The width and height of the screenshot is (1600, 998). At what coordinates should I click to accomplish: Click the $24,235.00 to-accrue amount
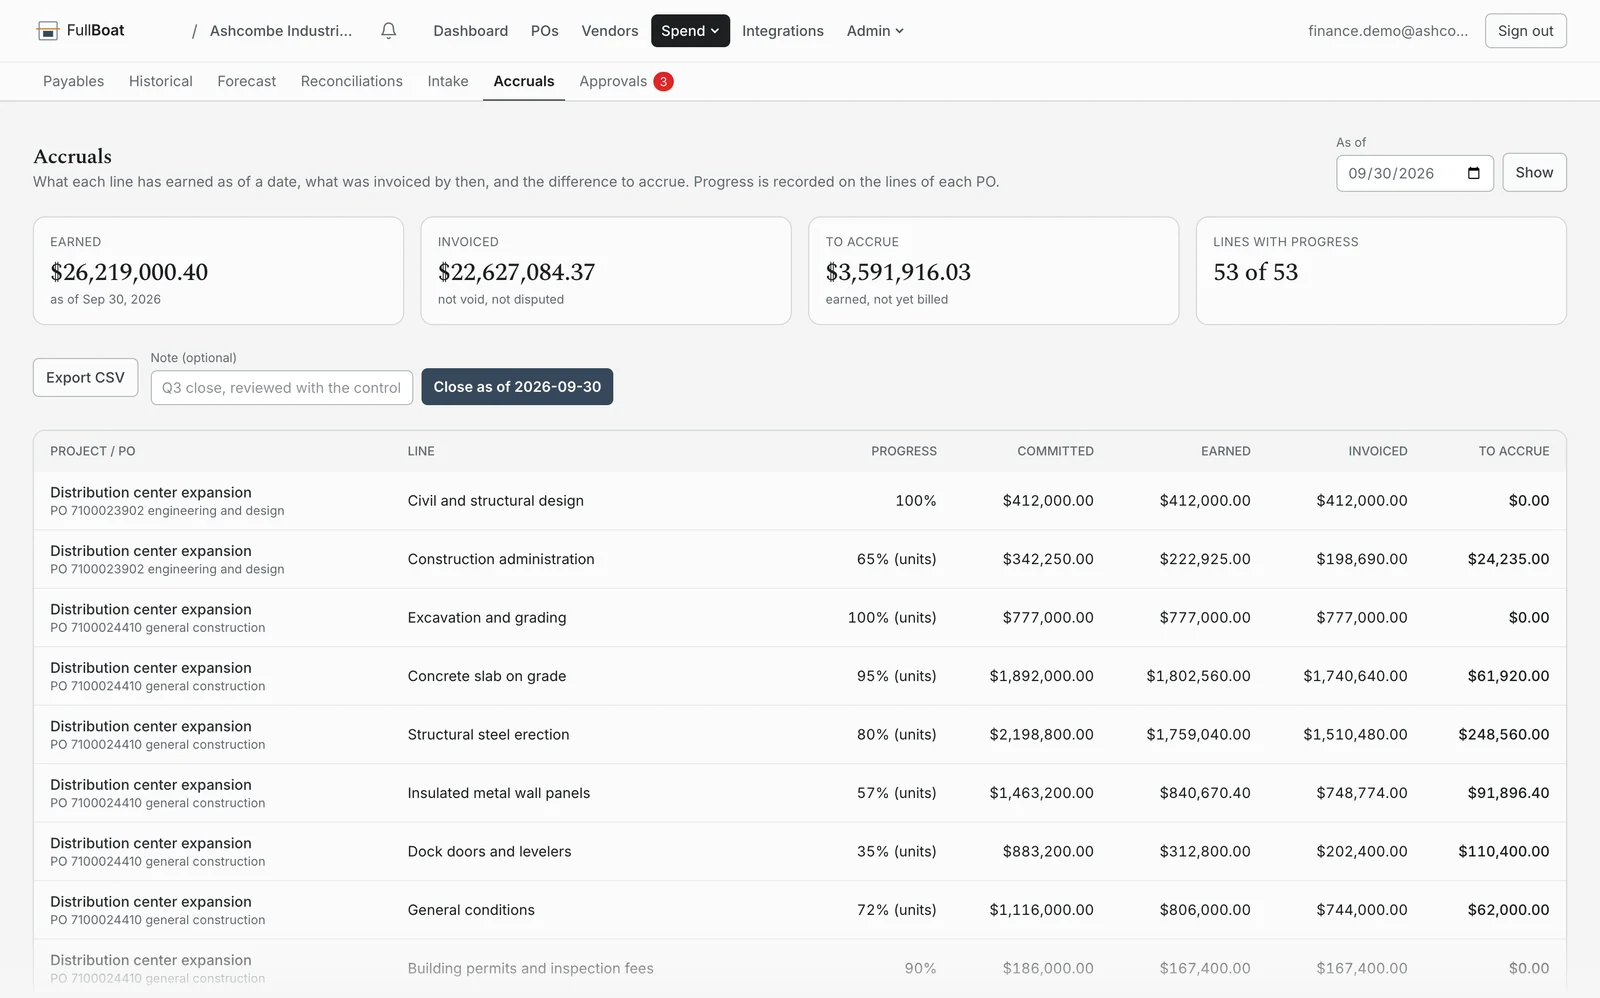click(1508, 559)
